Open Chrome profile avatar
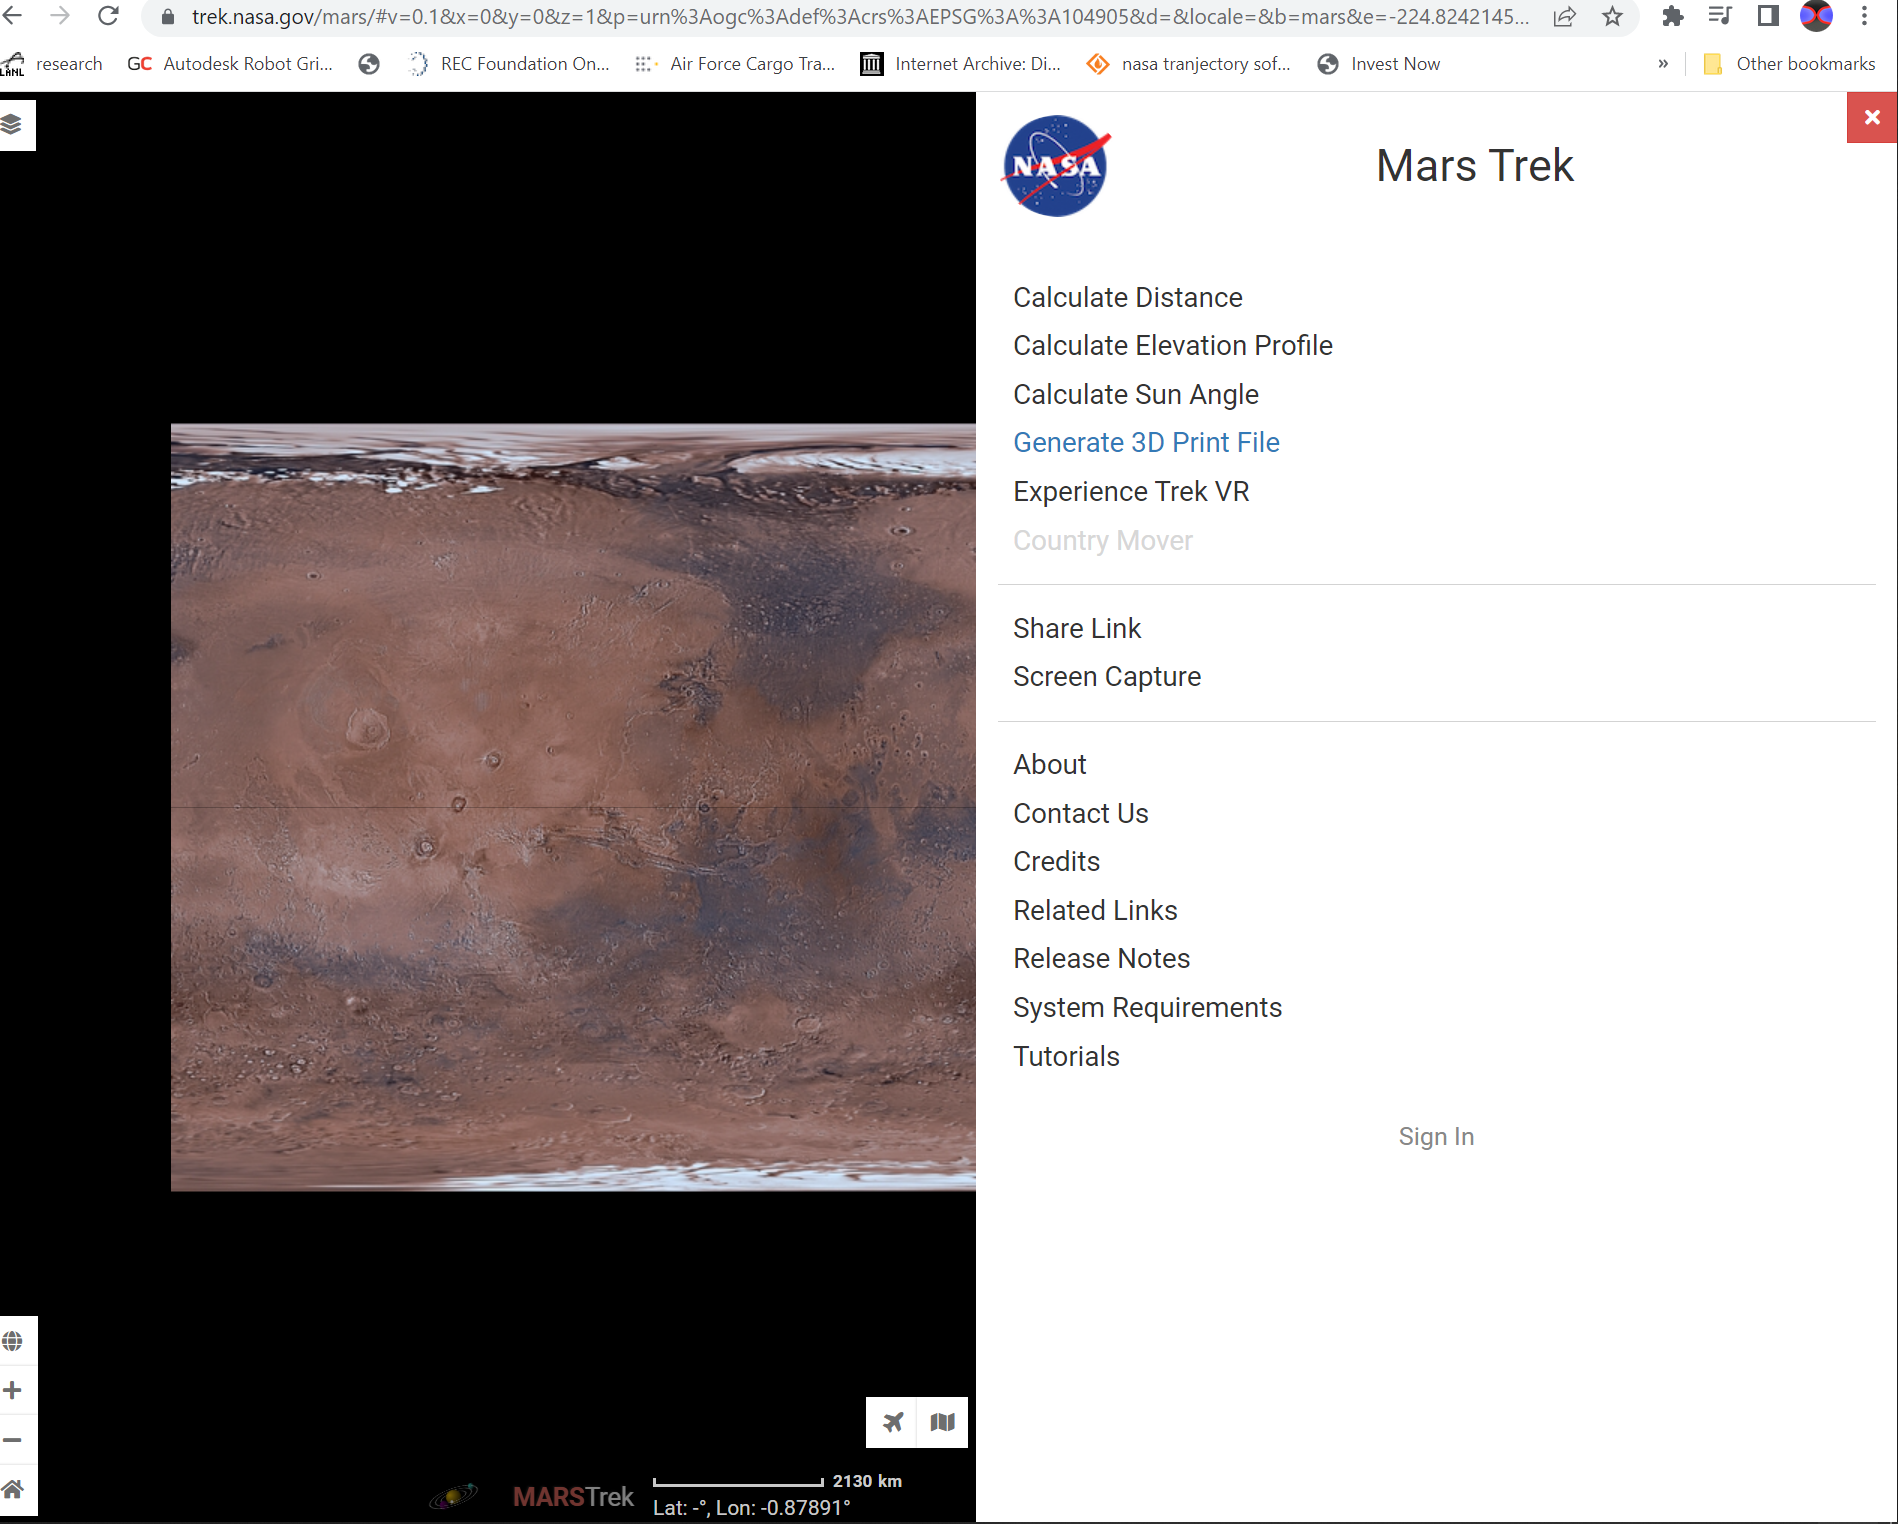The width and height of the screenshot is (1898, 1524). tap(1816, 16)
